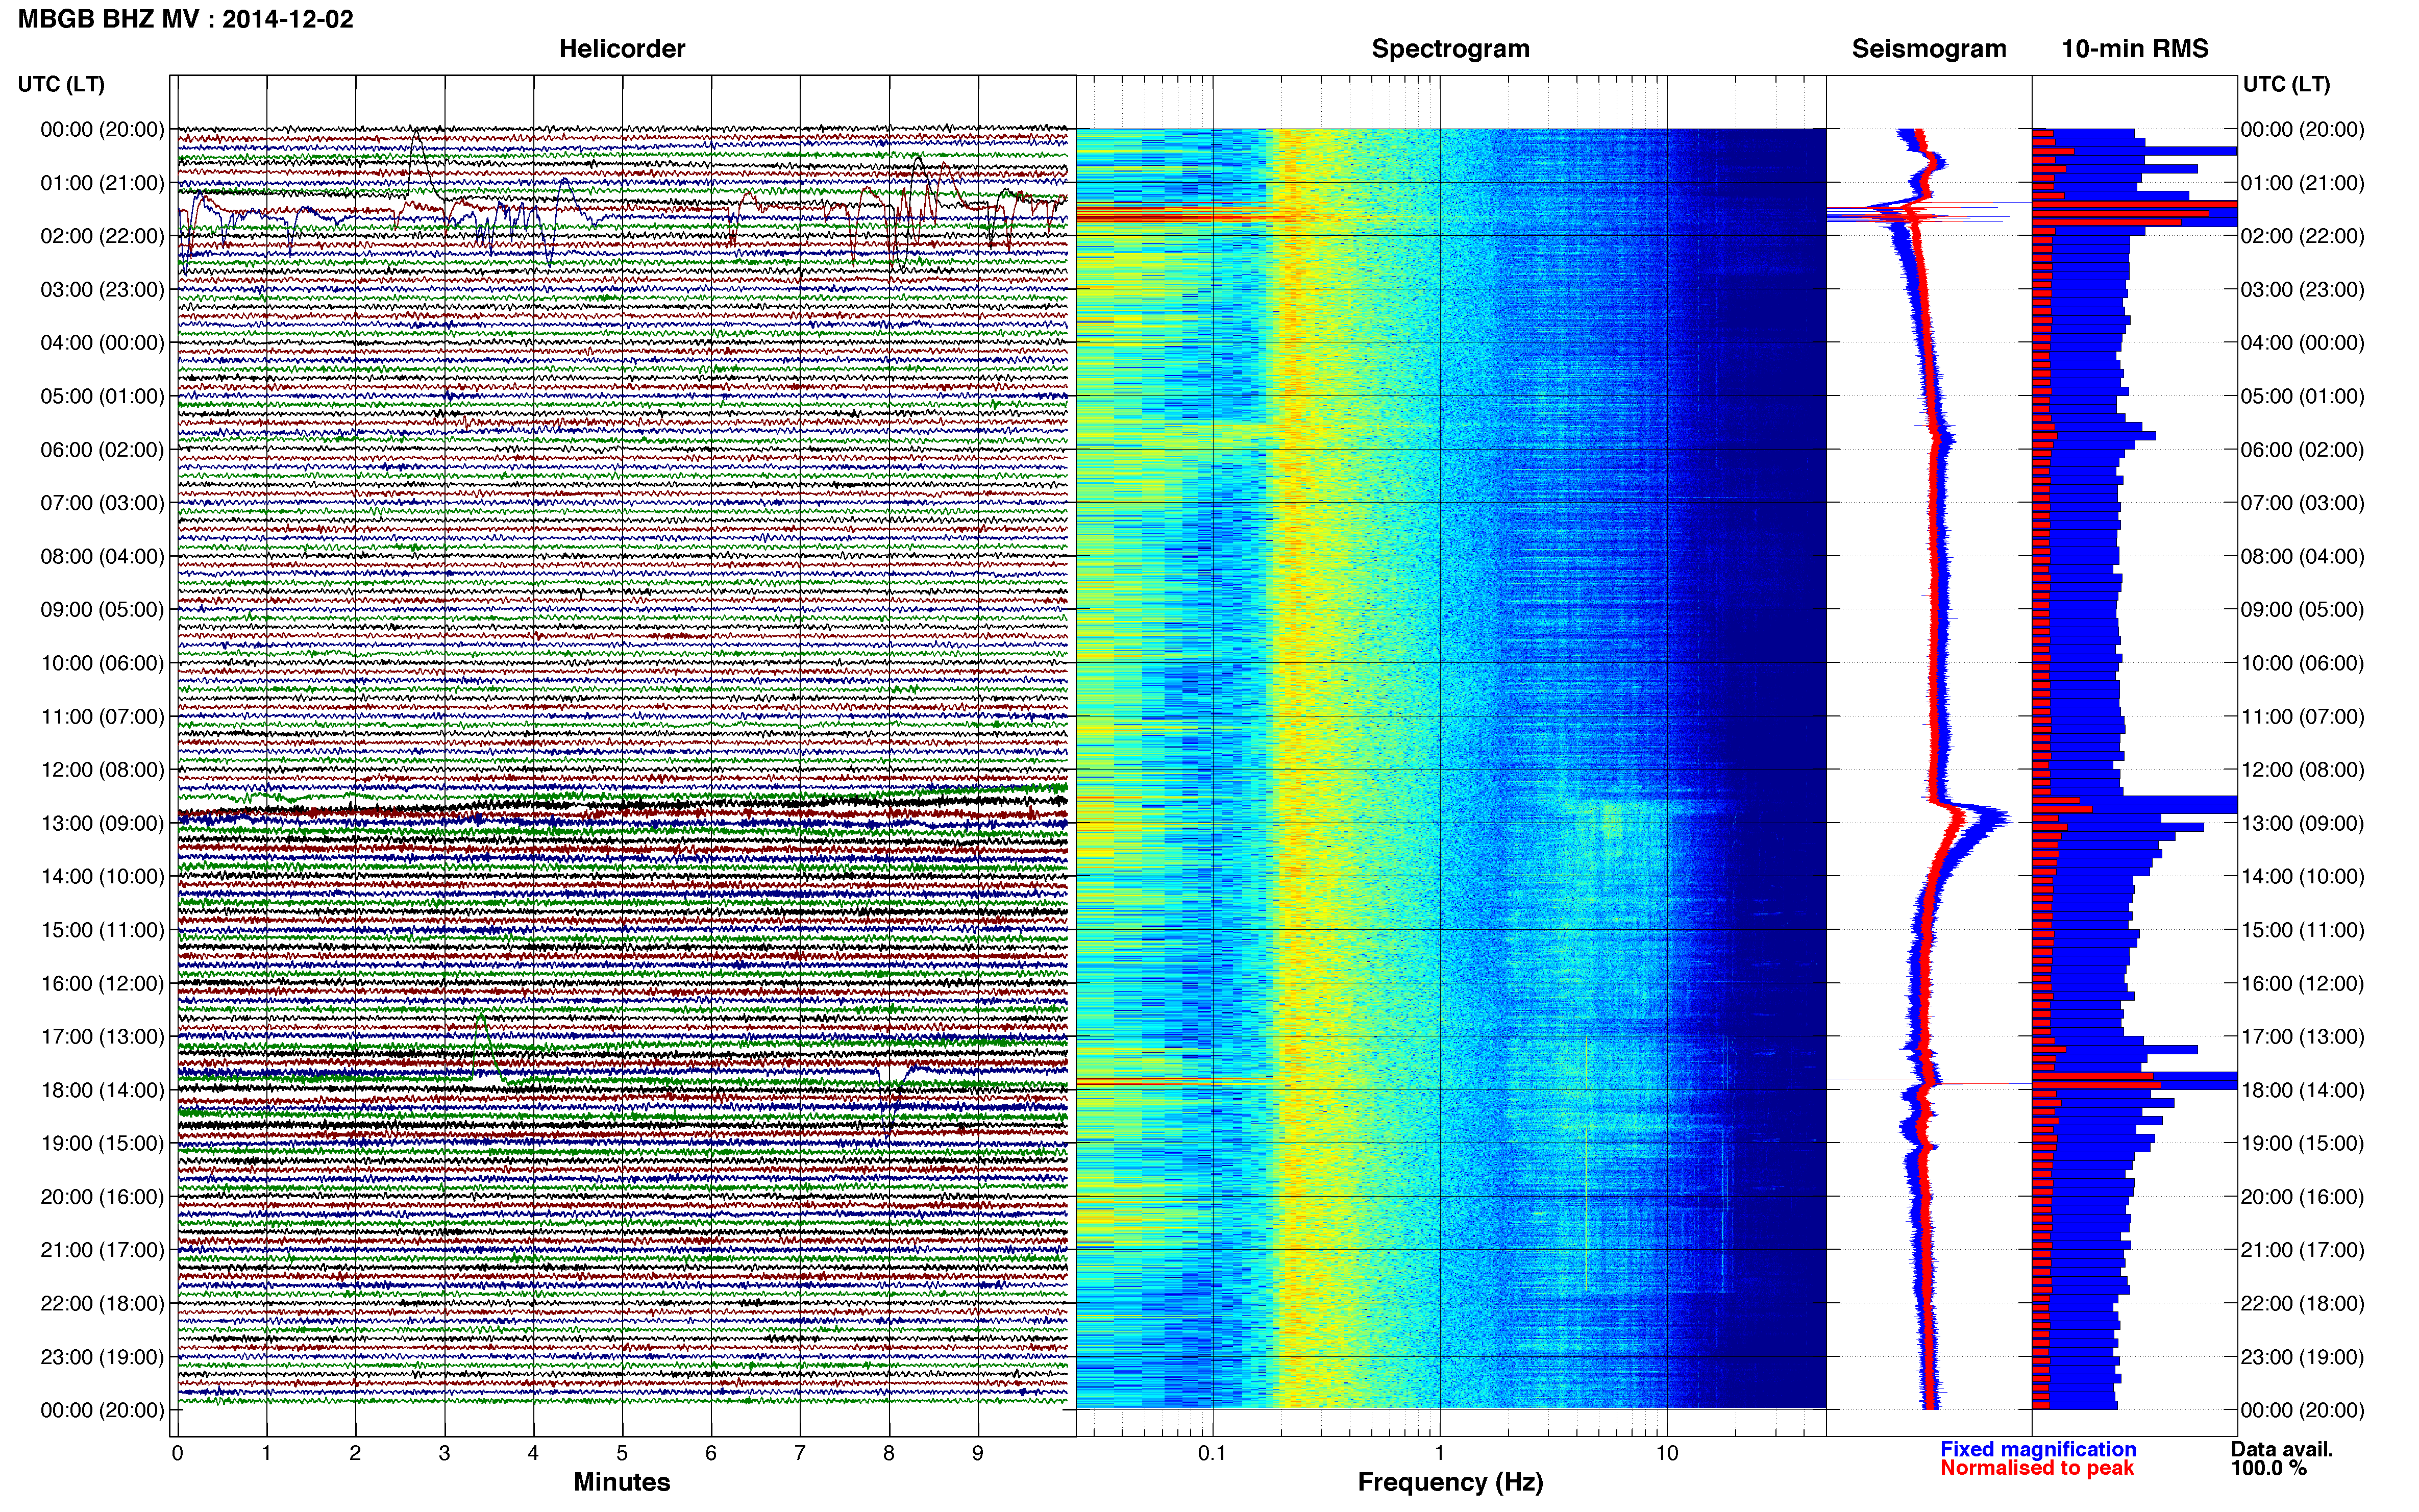Click the right 18:00 (14:00) time label
The height and width of the screenshot is (1512, 2419).
click(2303, 1090)
